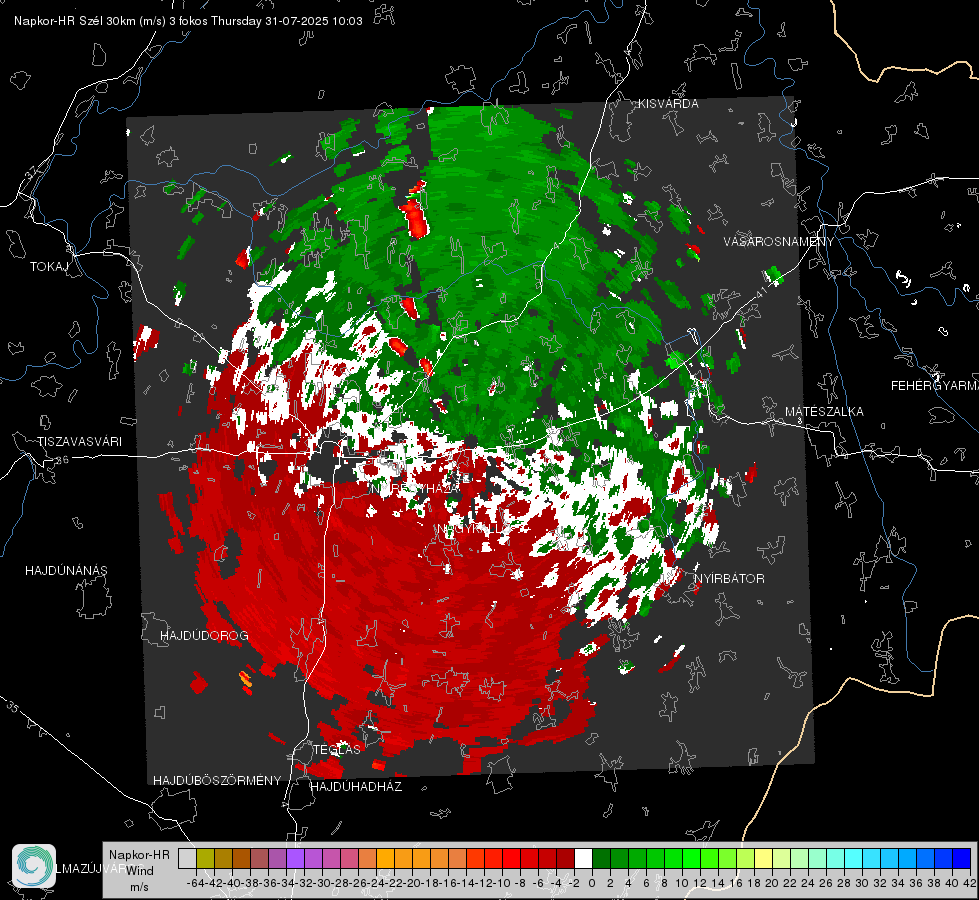Click the TISZAVASVÁRI label

(x=79, y=442)
